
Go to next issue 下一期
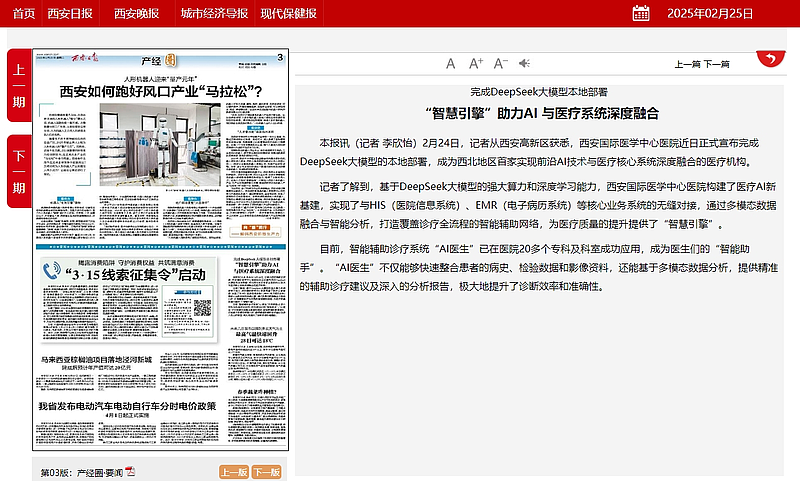click(x=19, y=171)
